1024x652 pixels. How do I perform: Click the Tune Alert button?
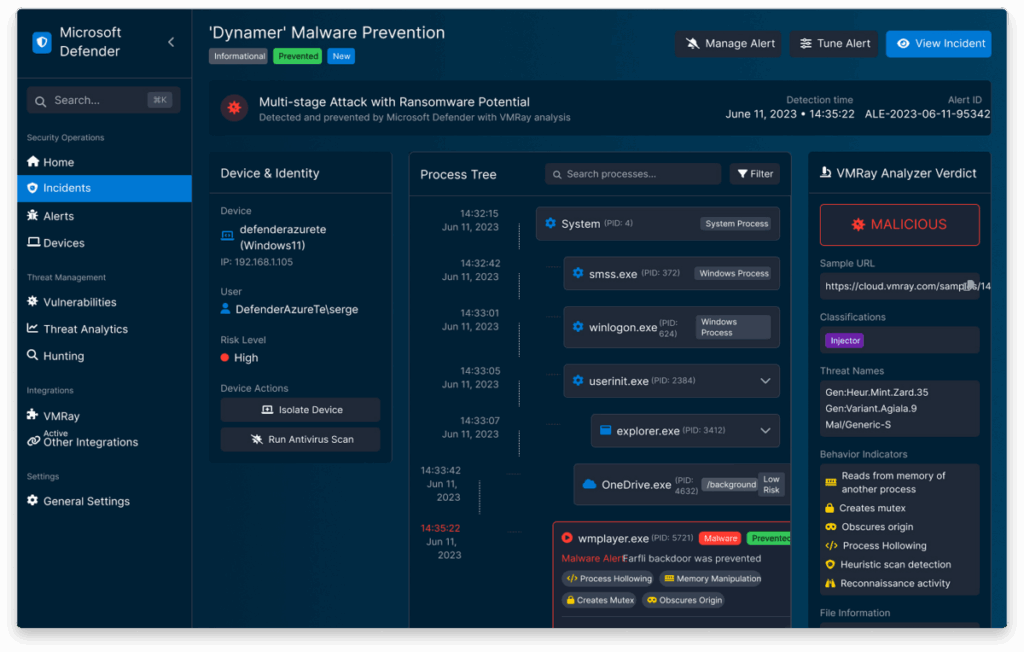(x=835, y=44)
